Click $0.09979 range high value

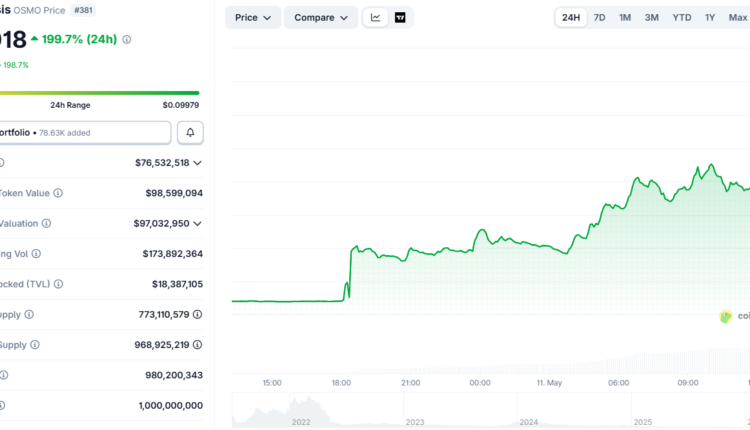click(181, 105)
